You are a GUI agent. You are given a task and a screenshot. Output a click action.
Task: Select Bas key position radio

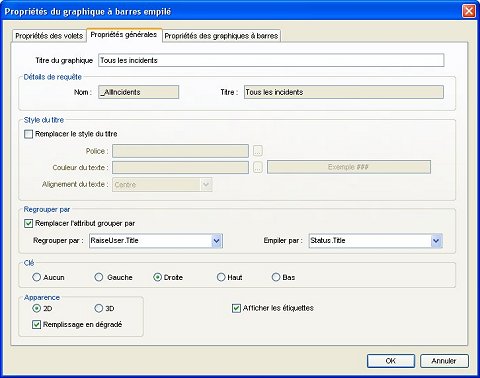click(276, 277)
